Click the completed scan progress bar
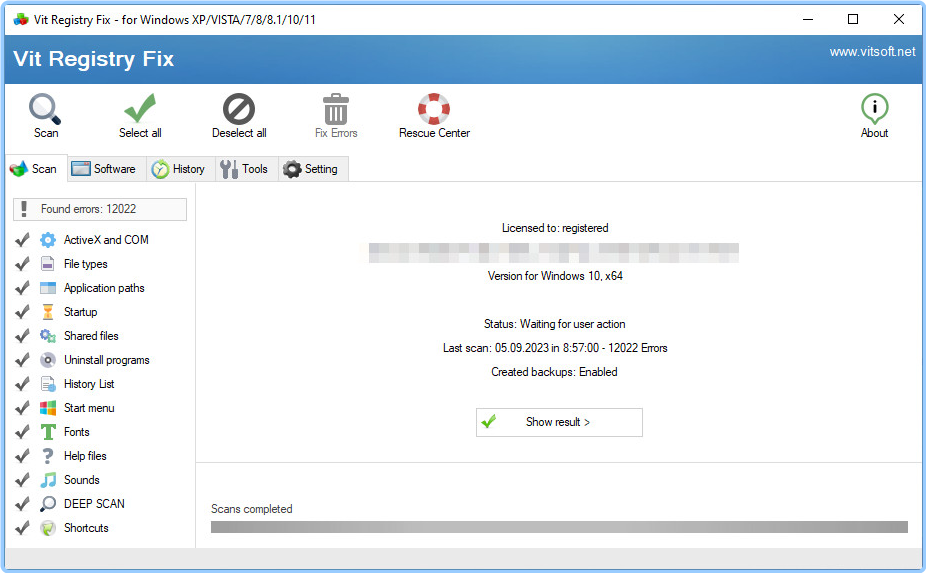 [559, 527]
